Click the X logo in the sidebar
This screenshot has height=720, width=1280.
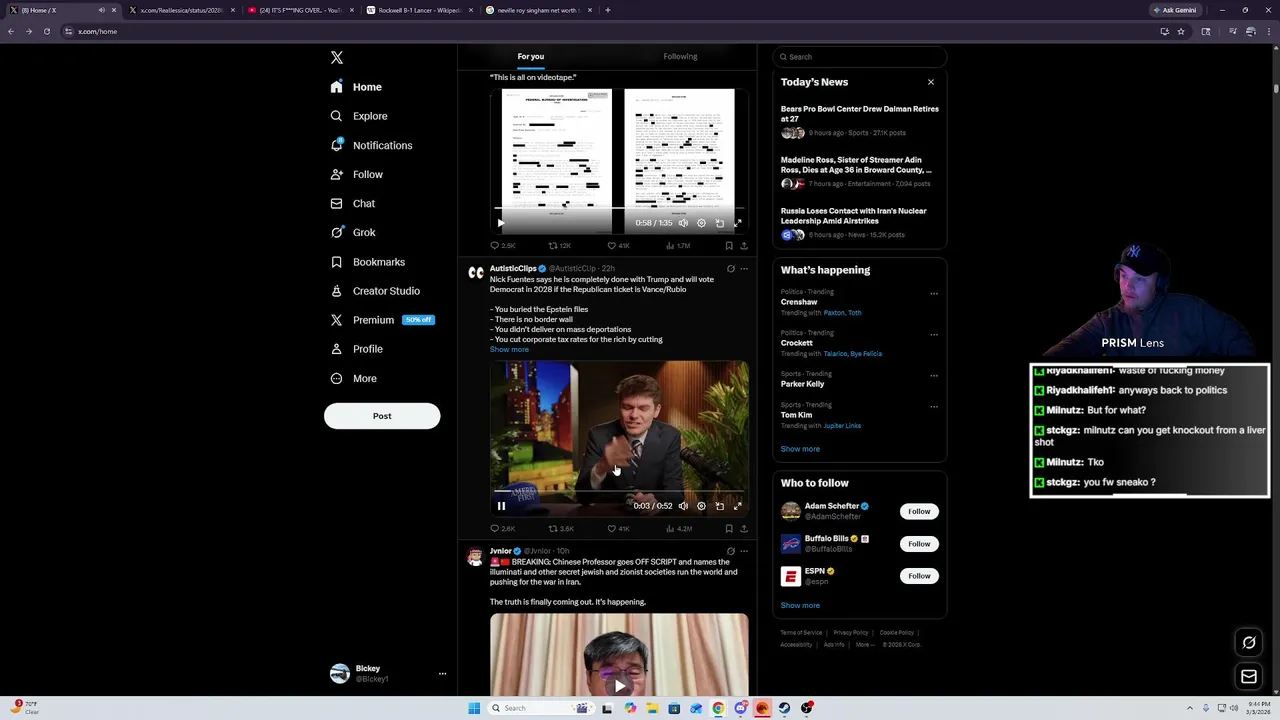(x=337, y=58)
